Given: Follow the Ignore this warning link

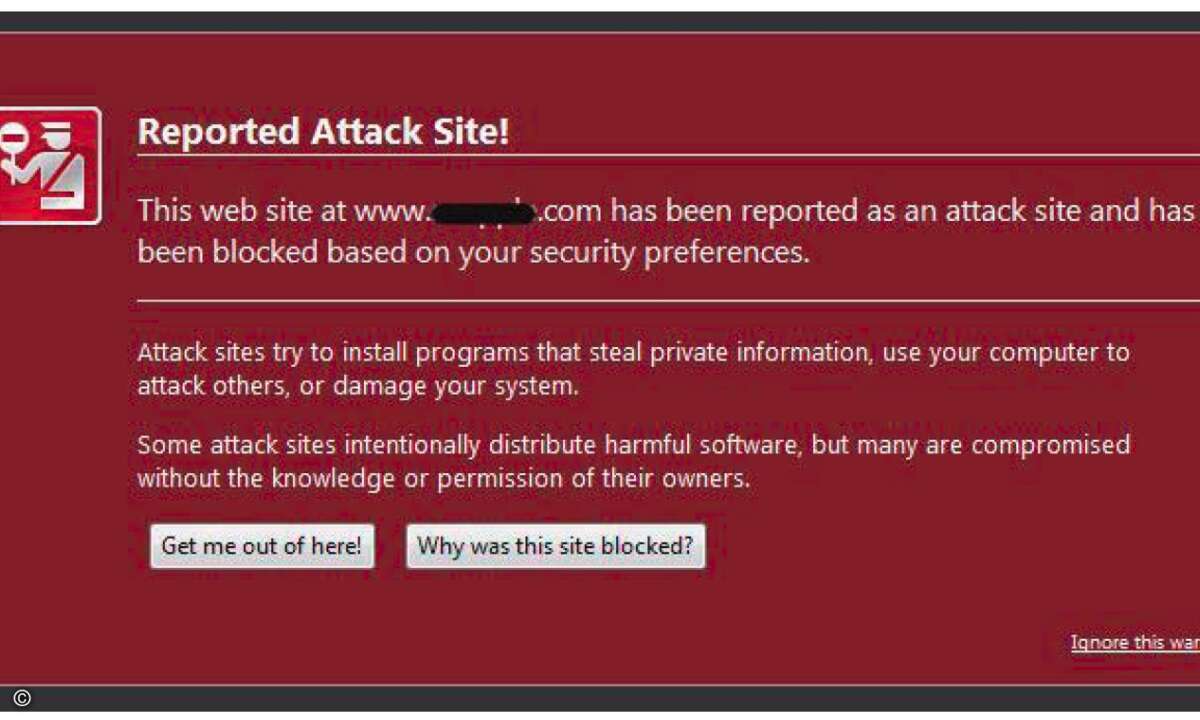Looking at the screenshot, I should [1135, 642].
